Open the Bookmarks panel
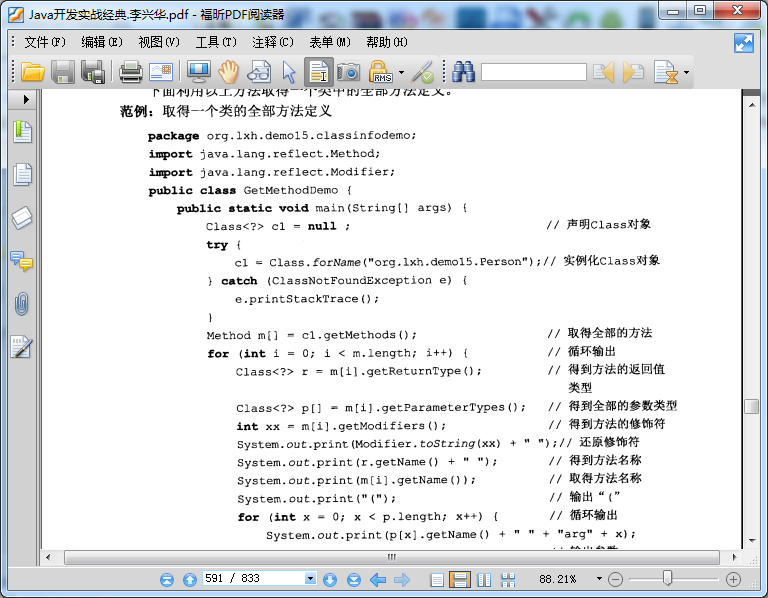 tap(23, 132)
